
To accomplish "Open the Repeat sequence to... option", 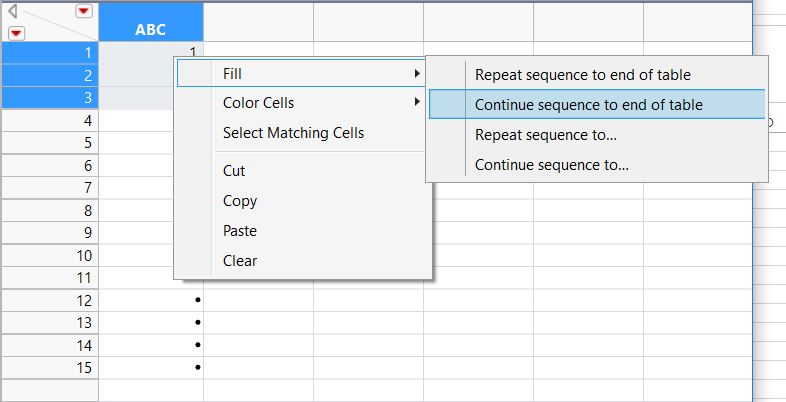I will coord(545,135).
